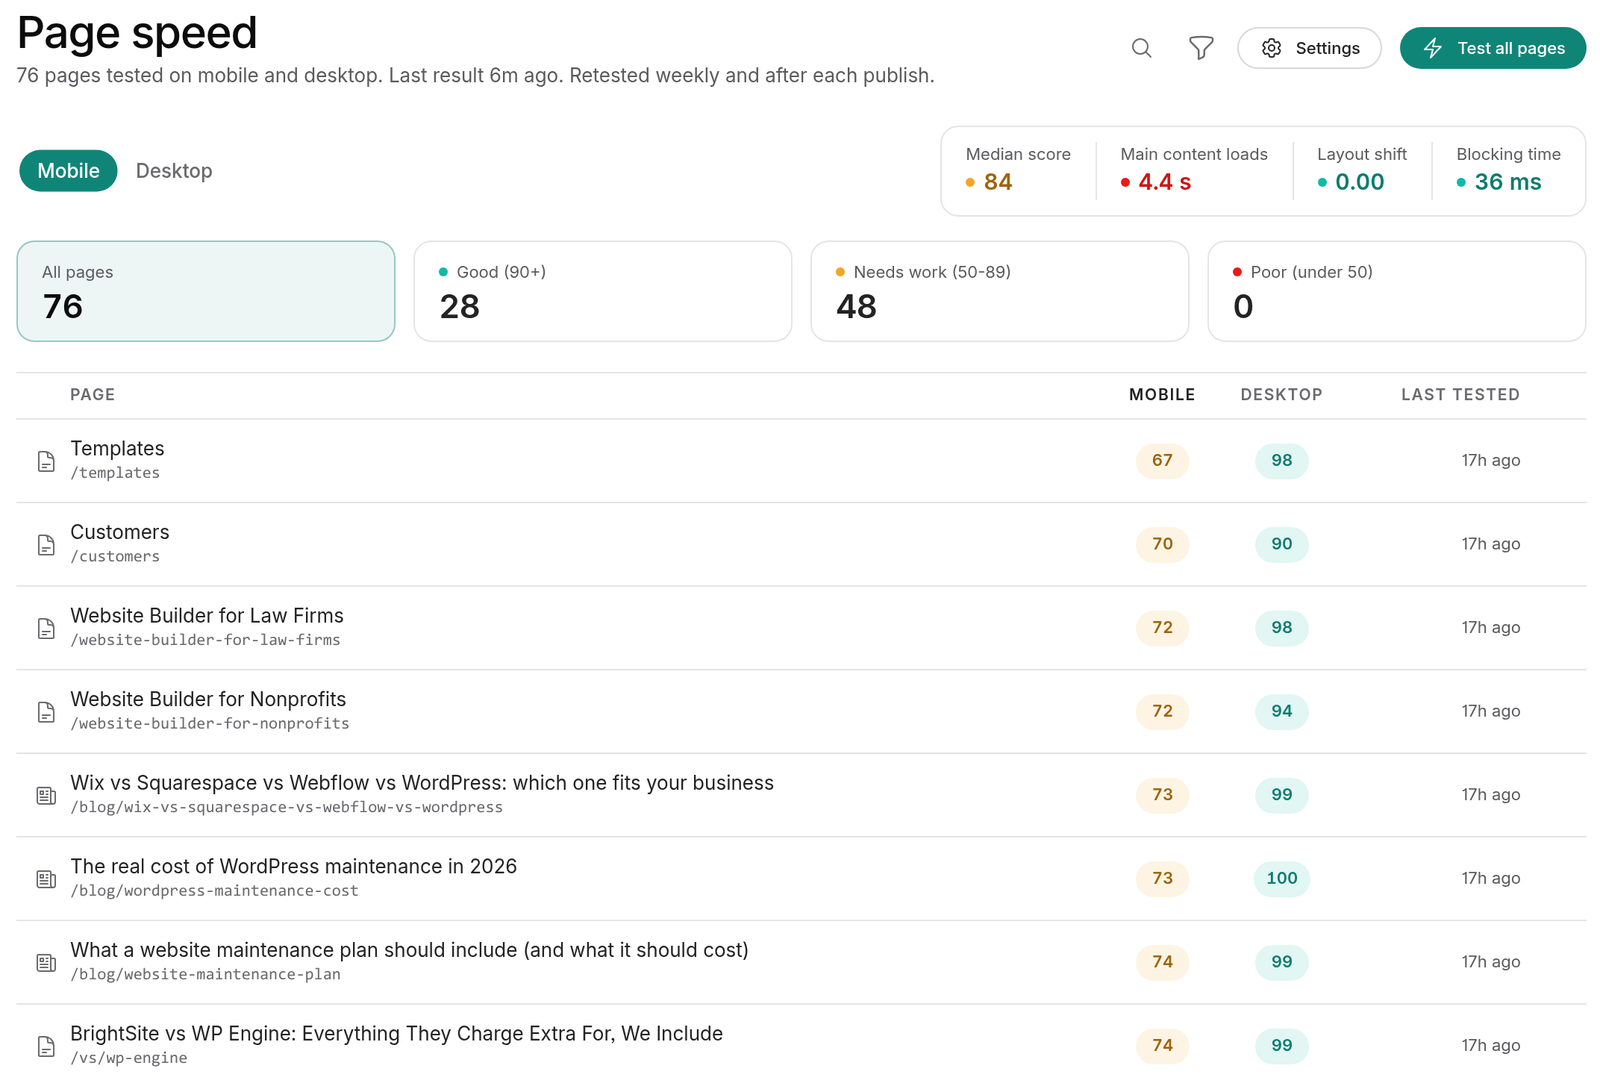Open the Templates page row

[x=801, y=460]
